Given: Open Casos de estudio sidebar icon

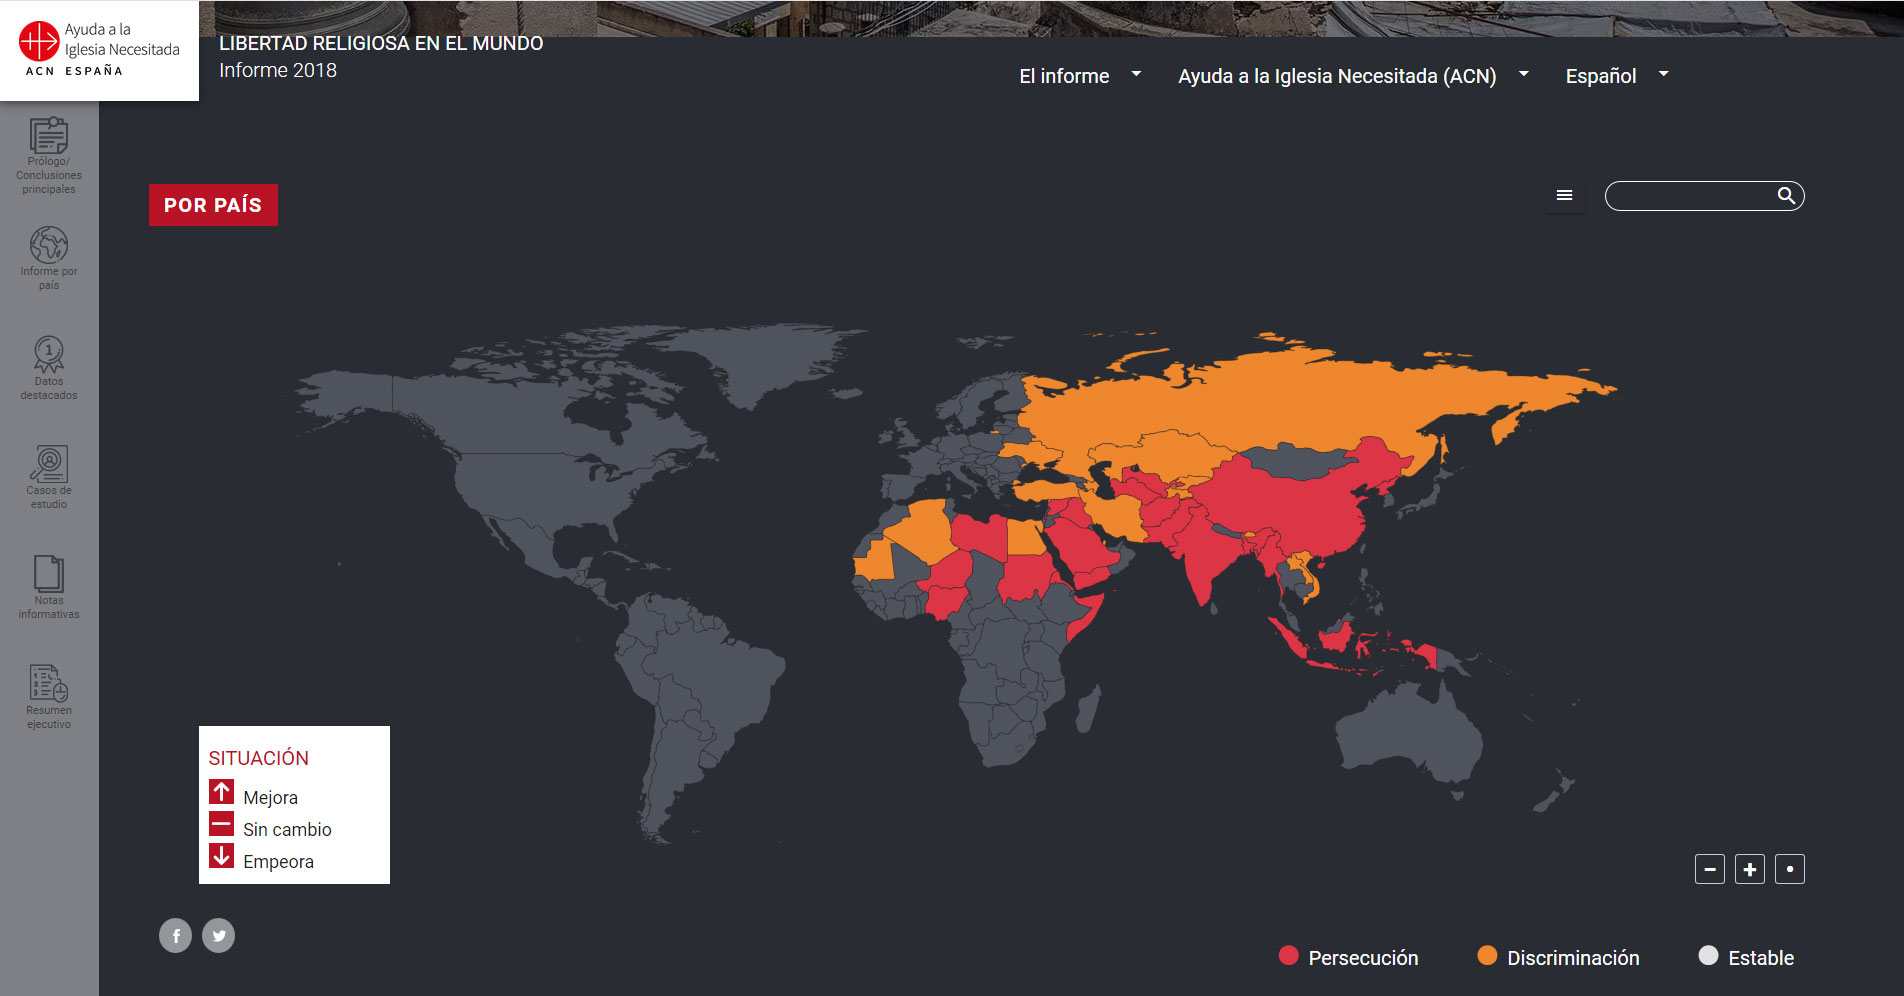Looking at the screenshot, I should [x=49, y=465].
